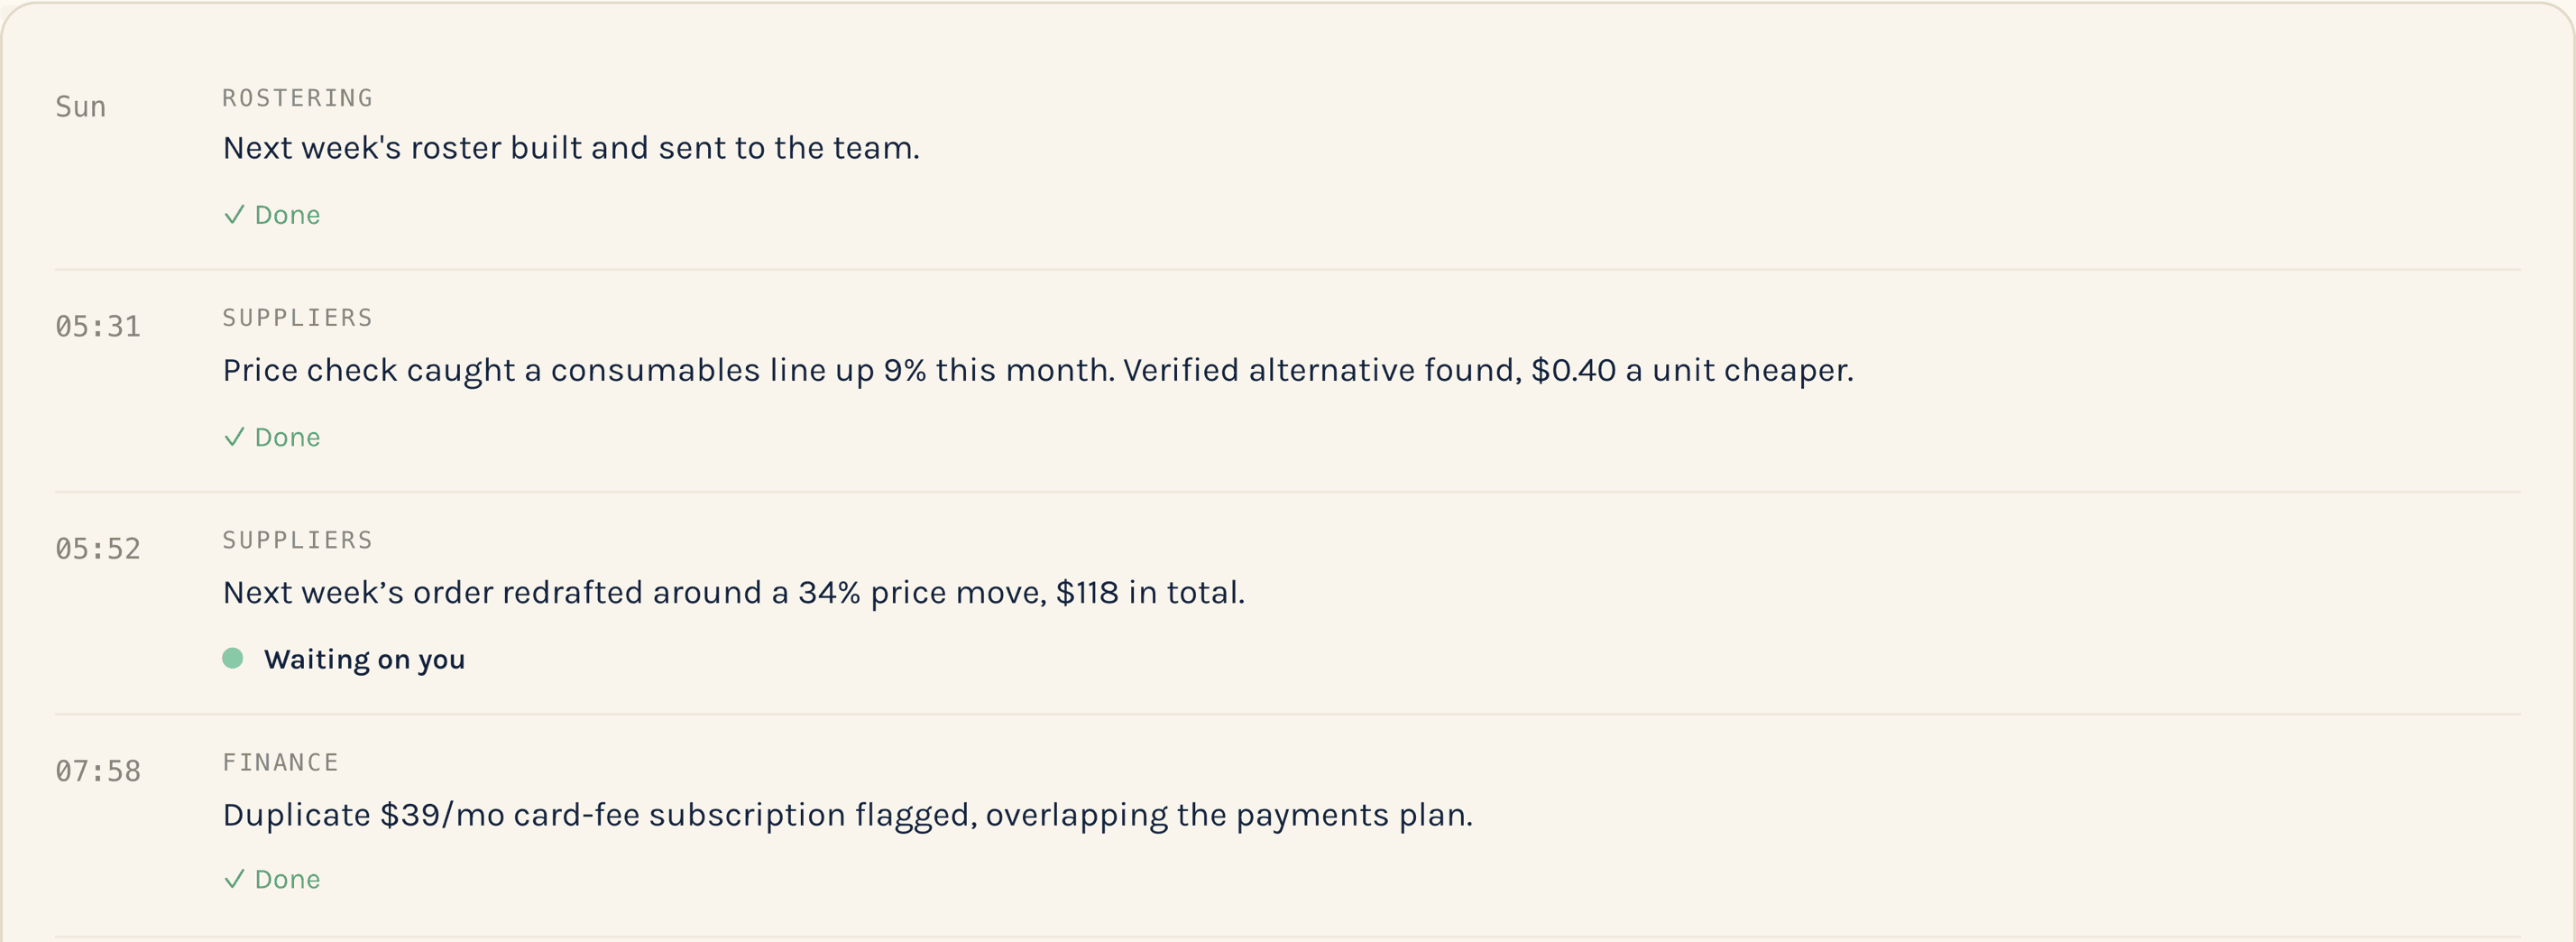Click the 05:52 timestamp
The width and height of the screenshot is (2576, 942).
click(x=98, y=549)
